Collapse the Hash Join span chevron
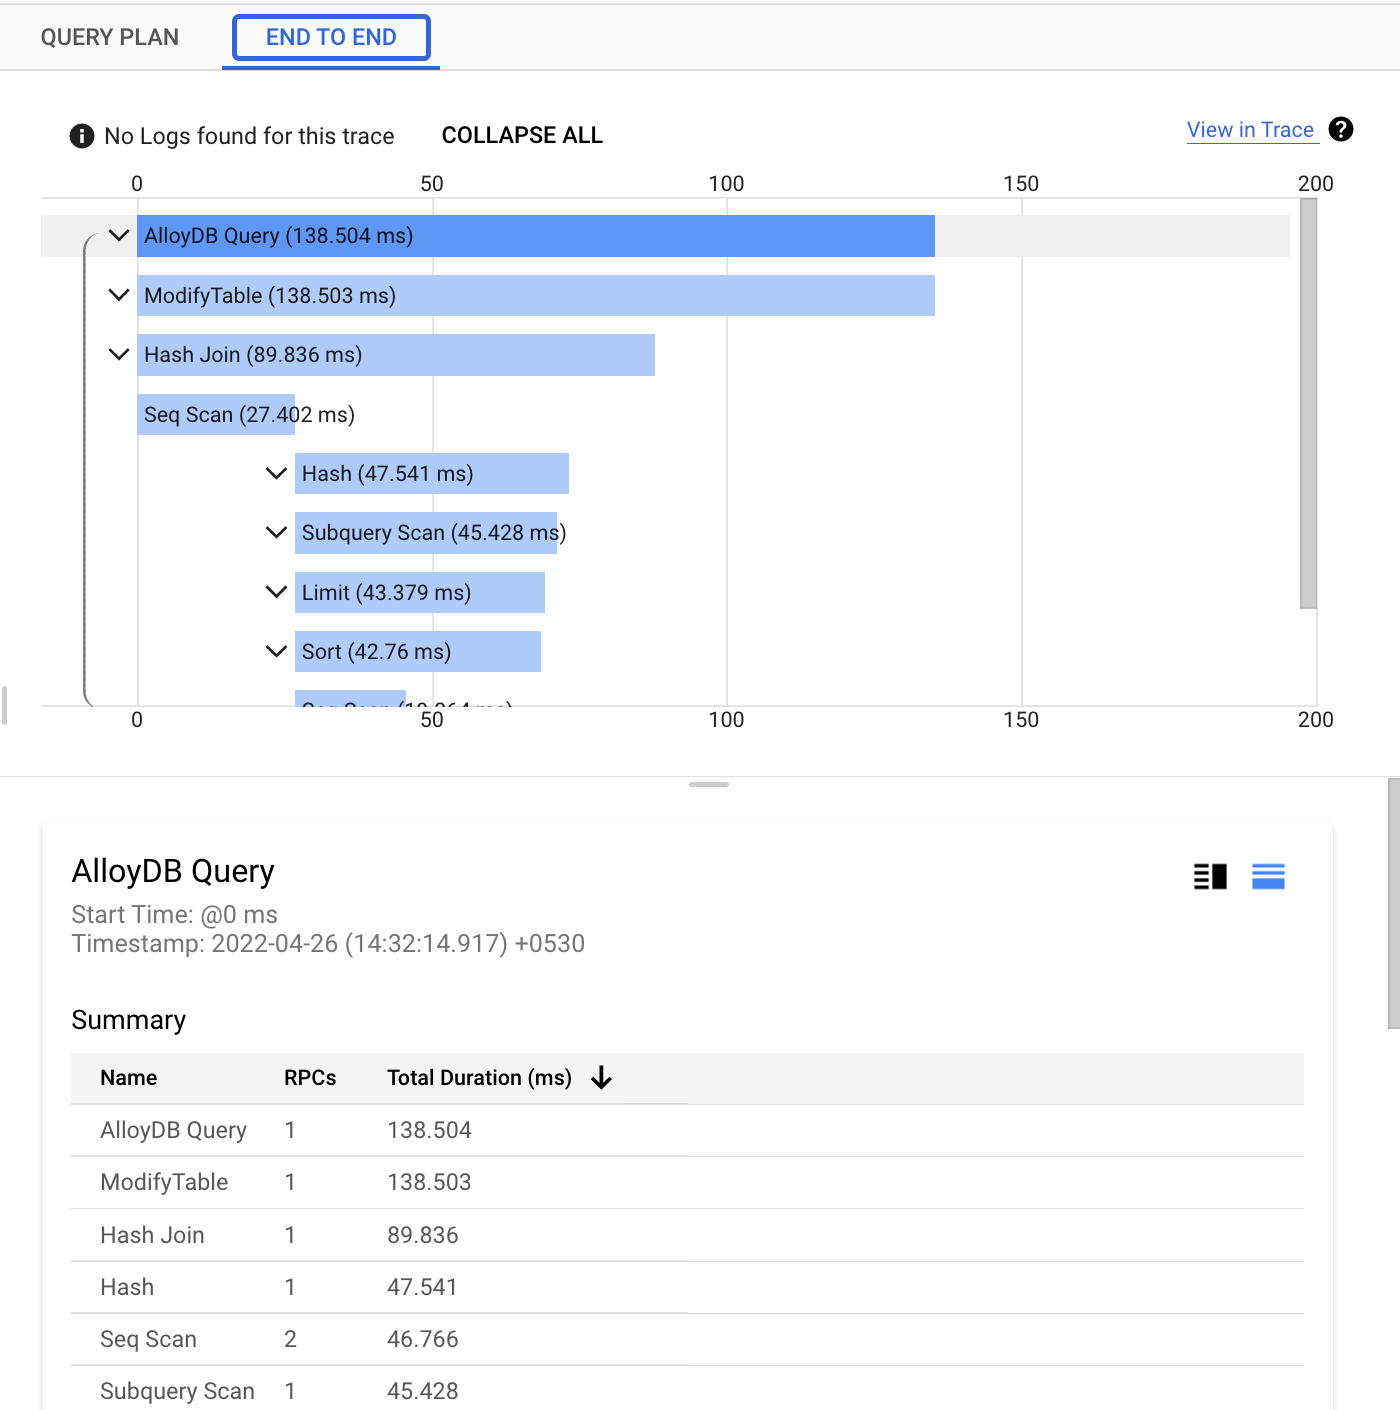The width and height of the screenshot is (1400, 1410). point(119,354)
